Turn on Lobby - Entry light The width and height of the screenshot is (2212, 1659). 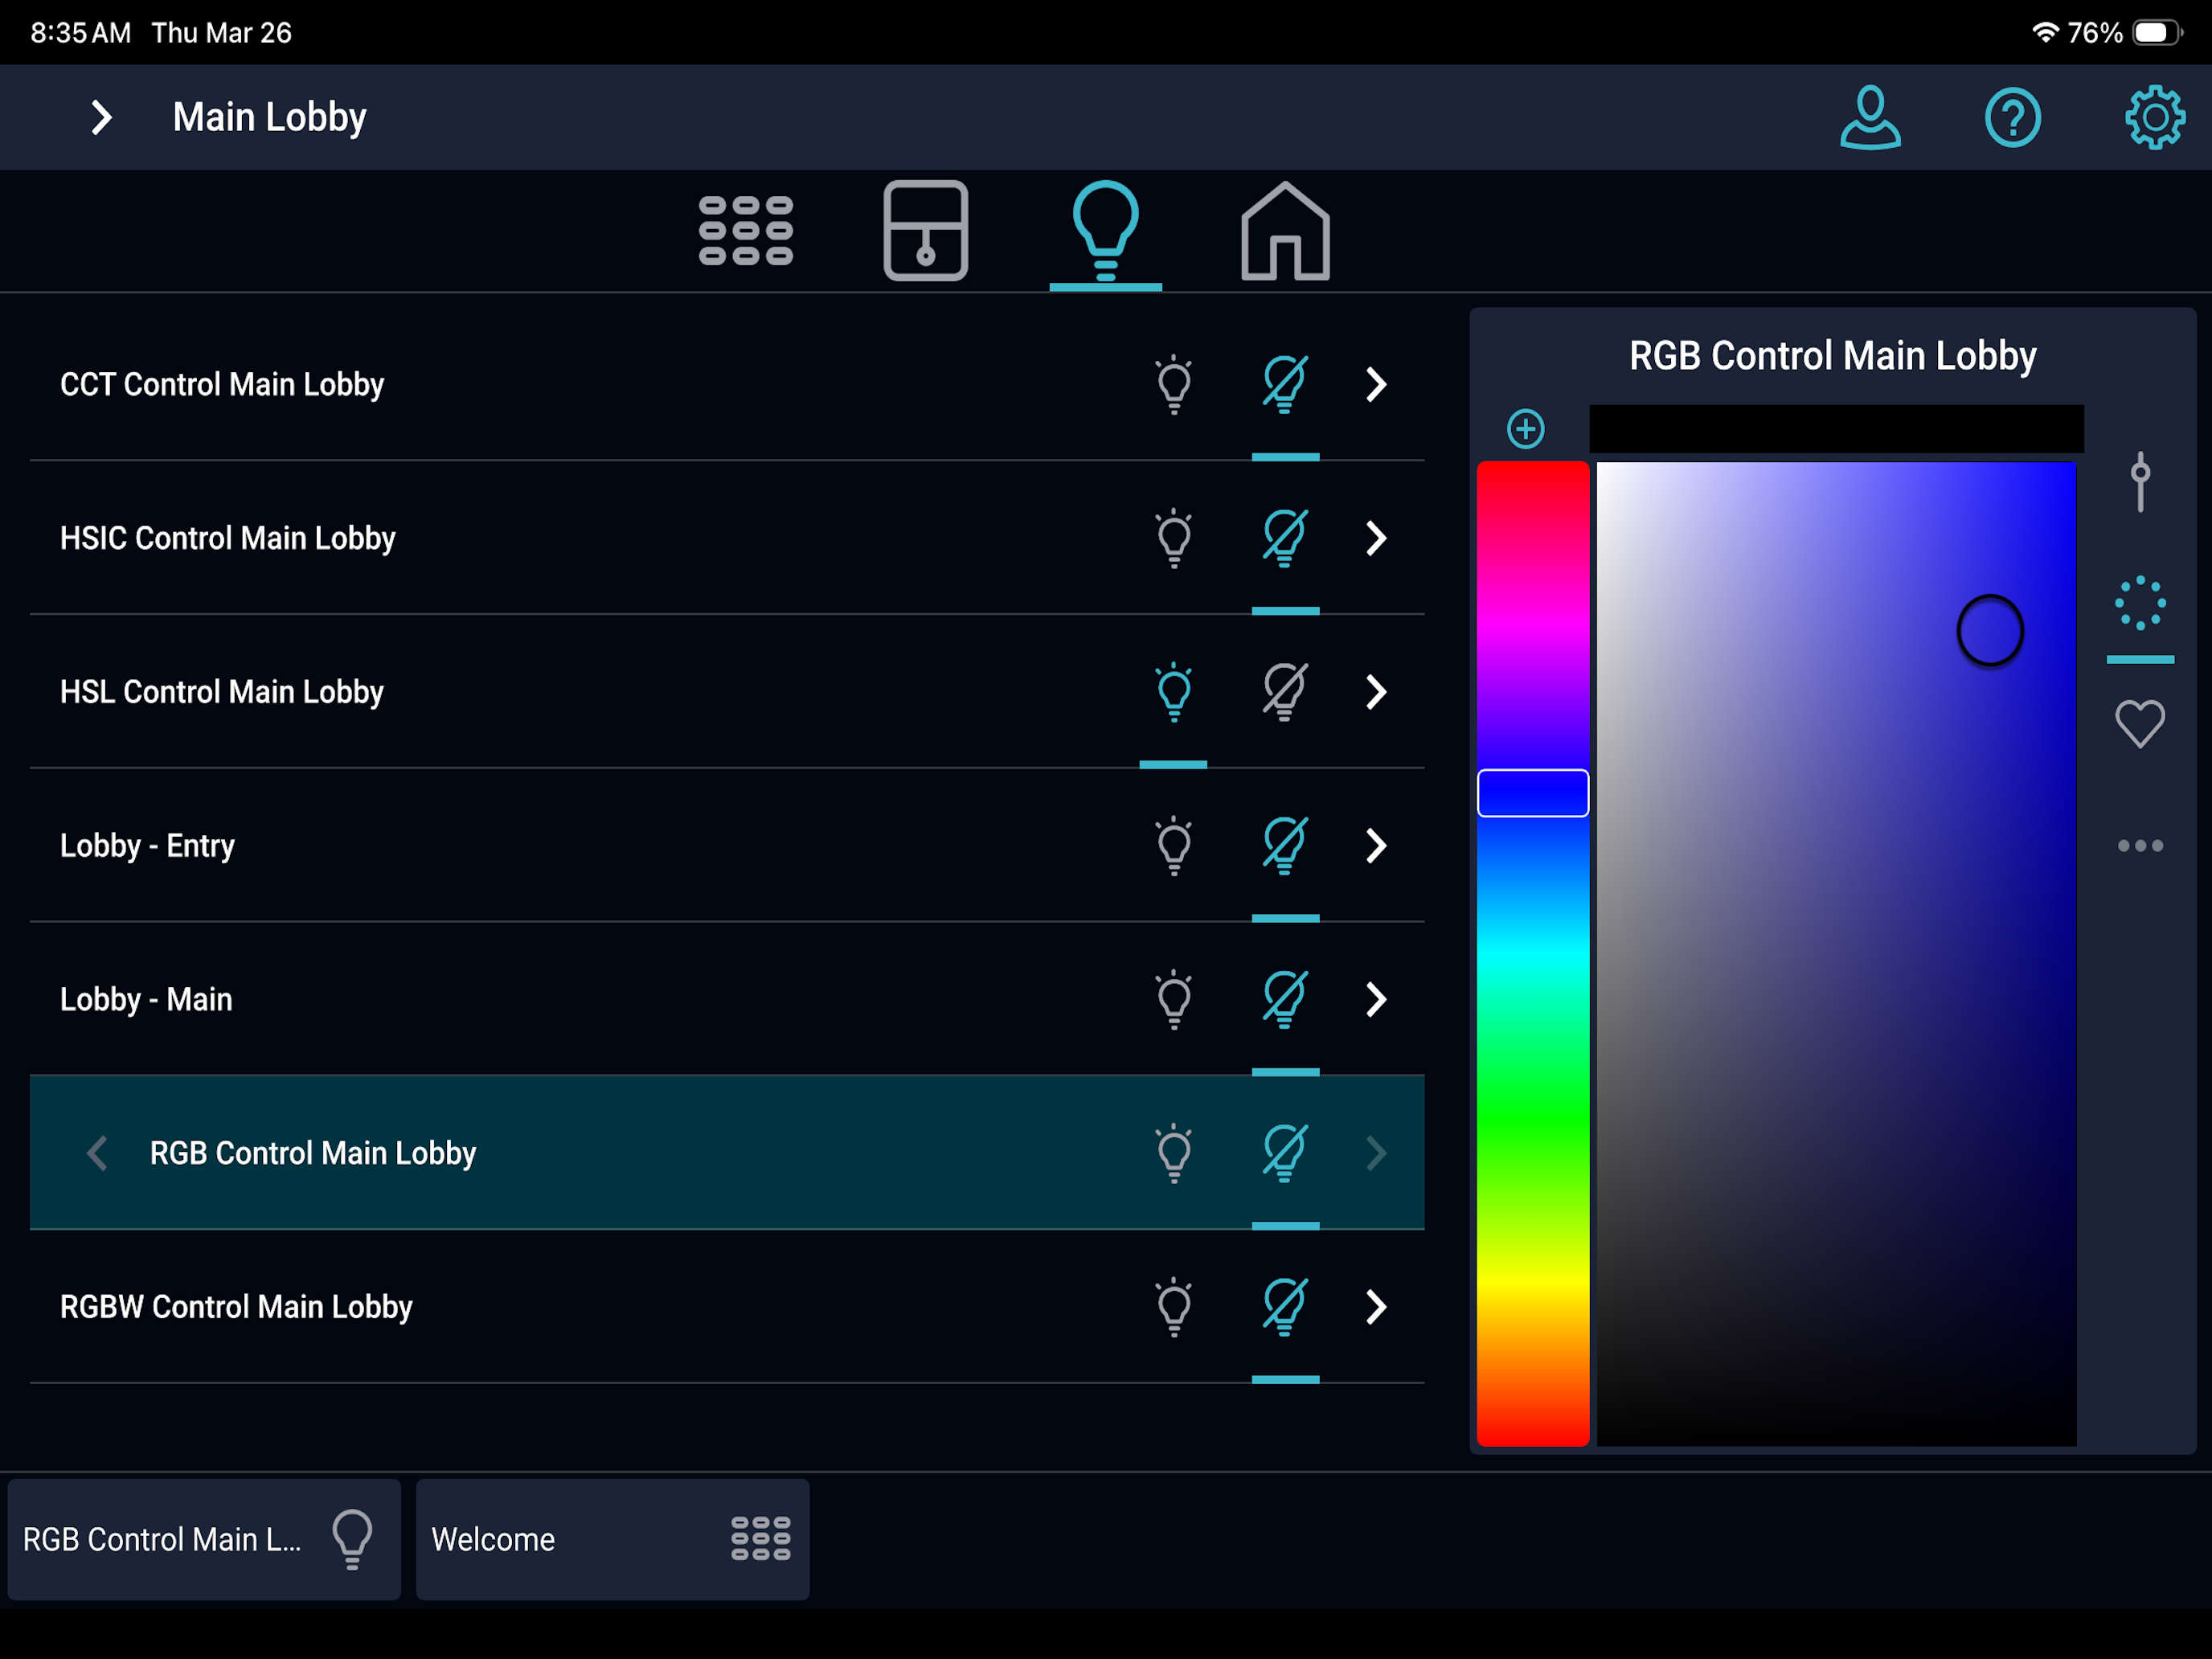1174,846
